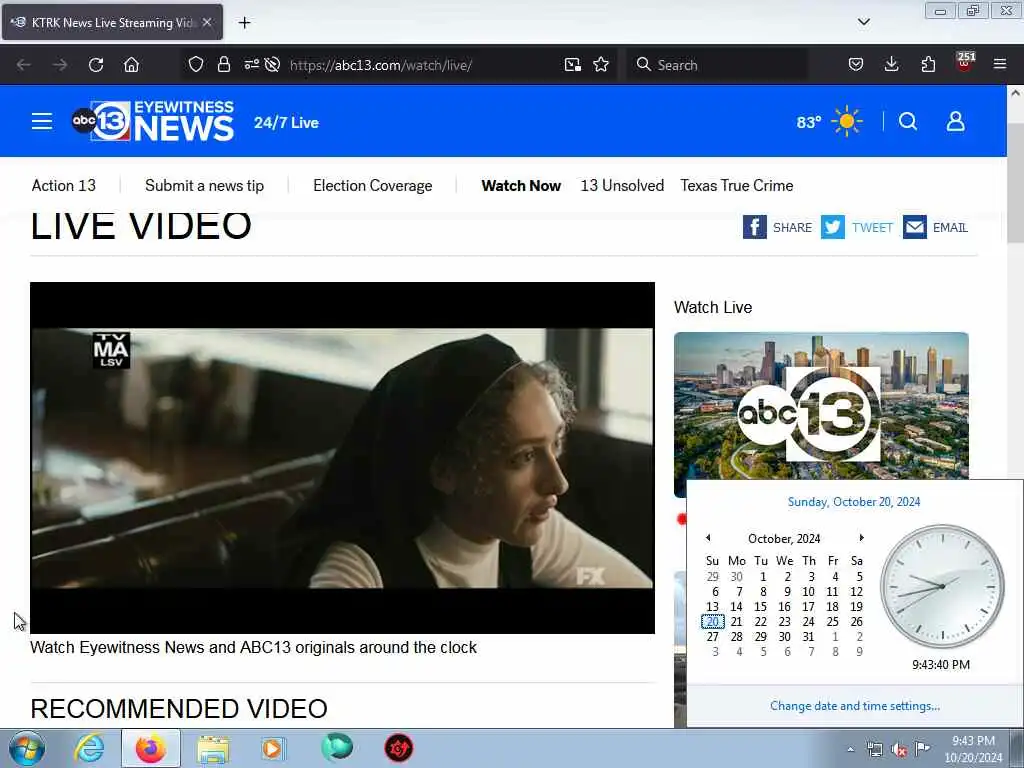
Task: Click the back navigation arrow
Action: click(x=24, y=65)
